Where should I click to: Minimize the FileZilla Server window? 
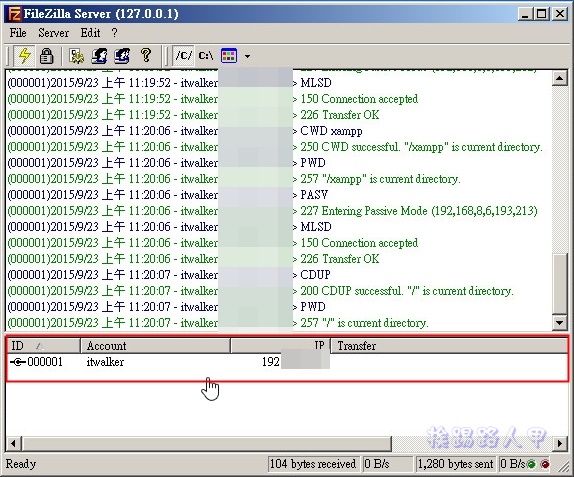point(525,14)
